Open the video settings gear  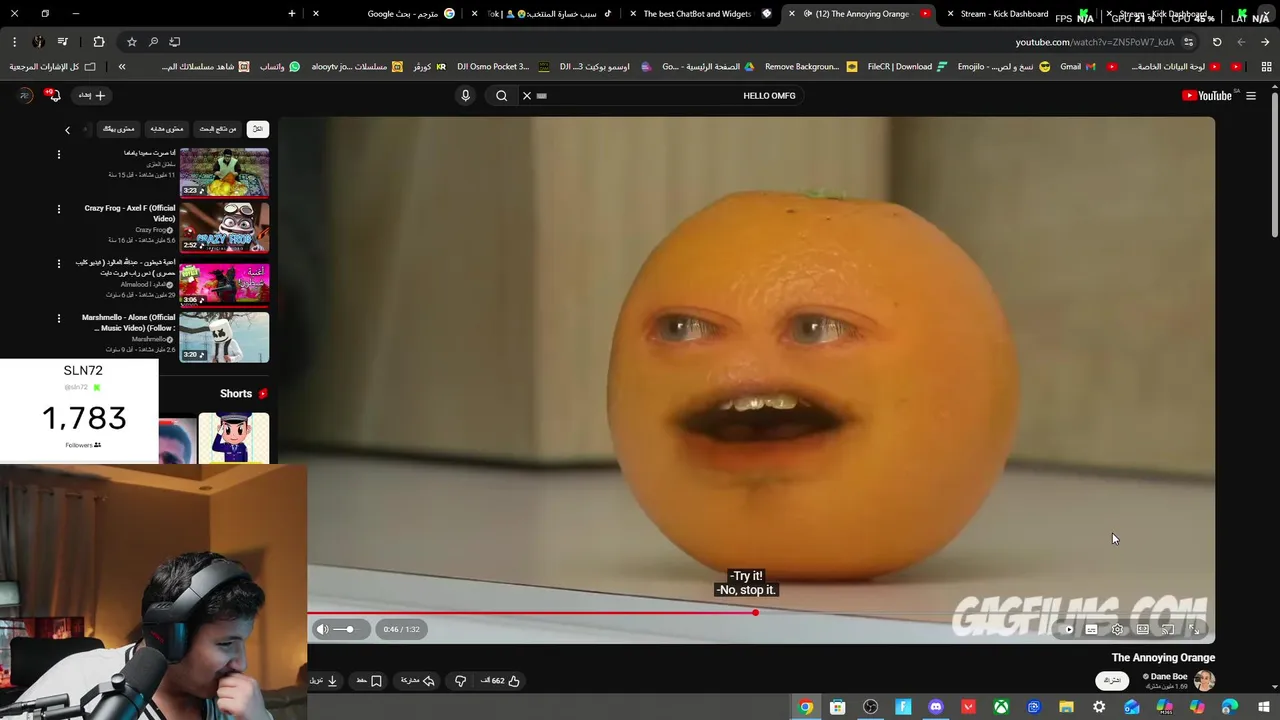click(x=1117, y=629)
